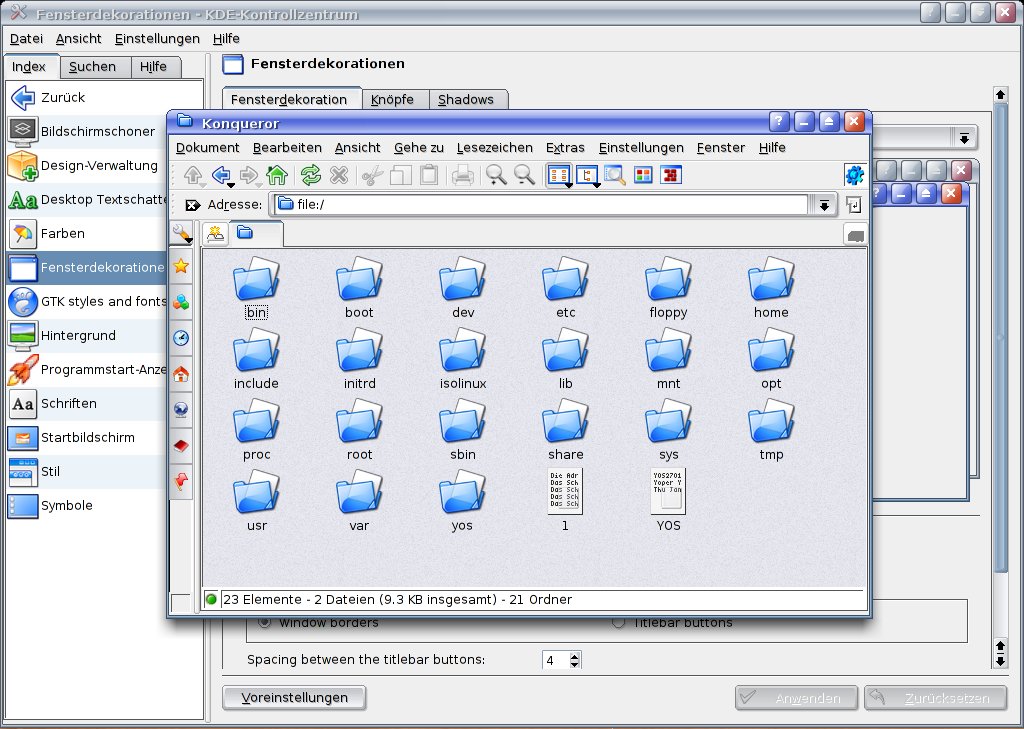Viewport: 1024px width, 729px height.
Task: Reload the current folder with green arrows
Action: point(311,175)
